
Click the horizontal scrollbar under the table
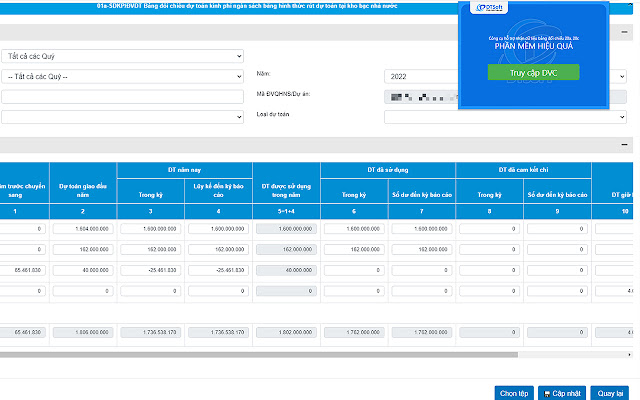click(x=259, y=355)
